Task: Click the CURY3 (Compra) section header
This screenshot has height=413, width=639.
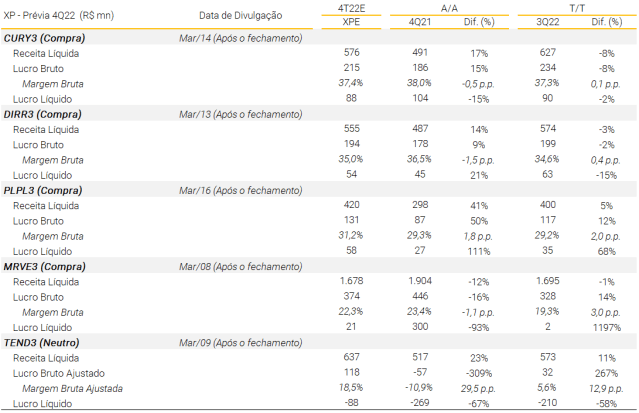Action: (x=45, y=37)
